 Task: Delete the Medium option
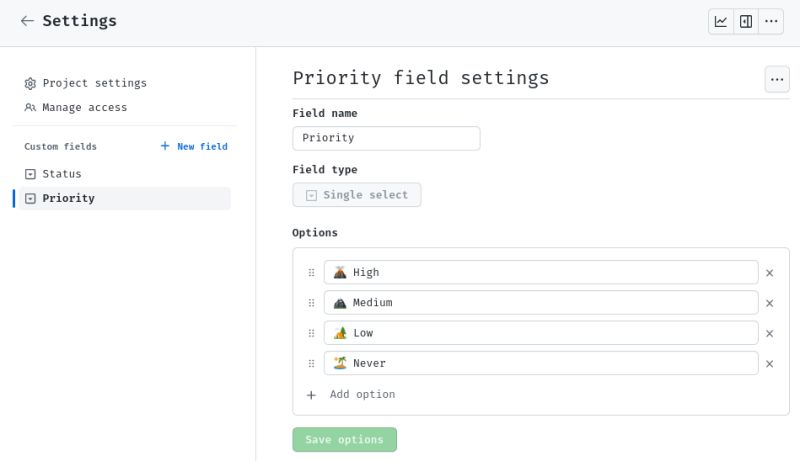[x=770, y=303]
